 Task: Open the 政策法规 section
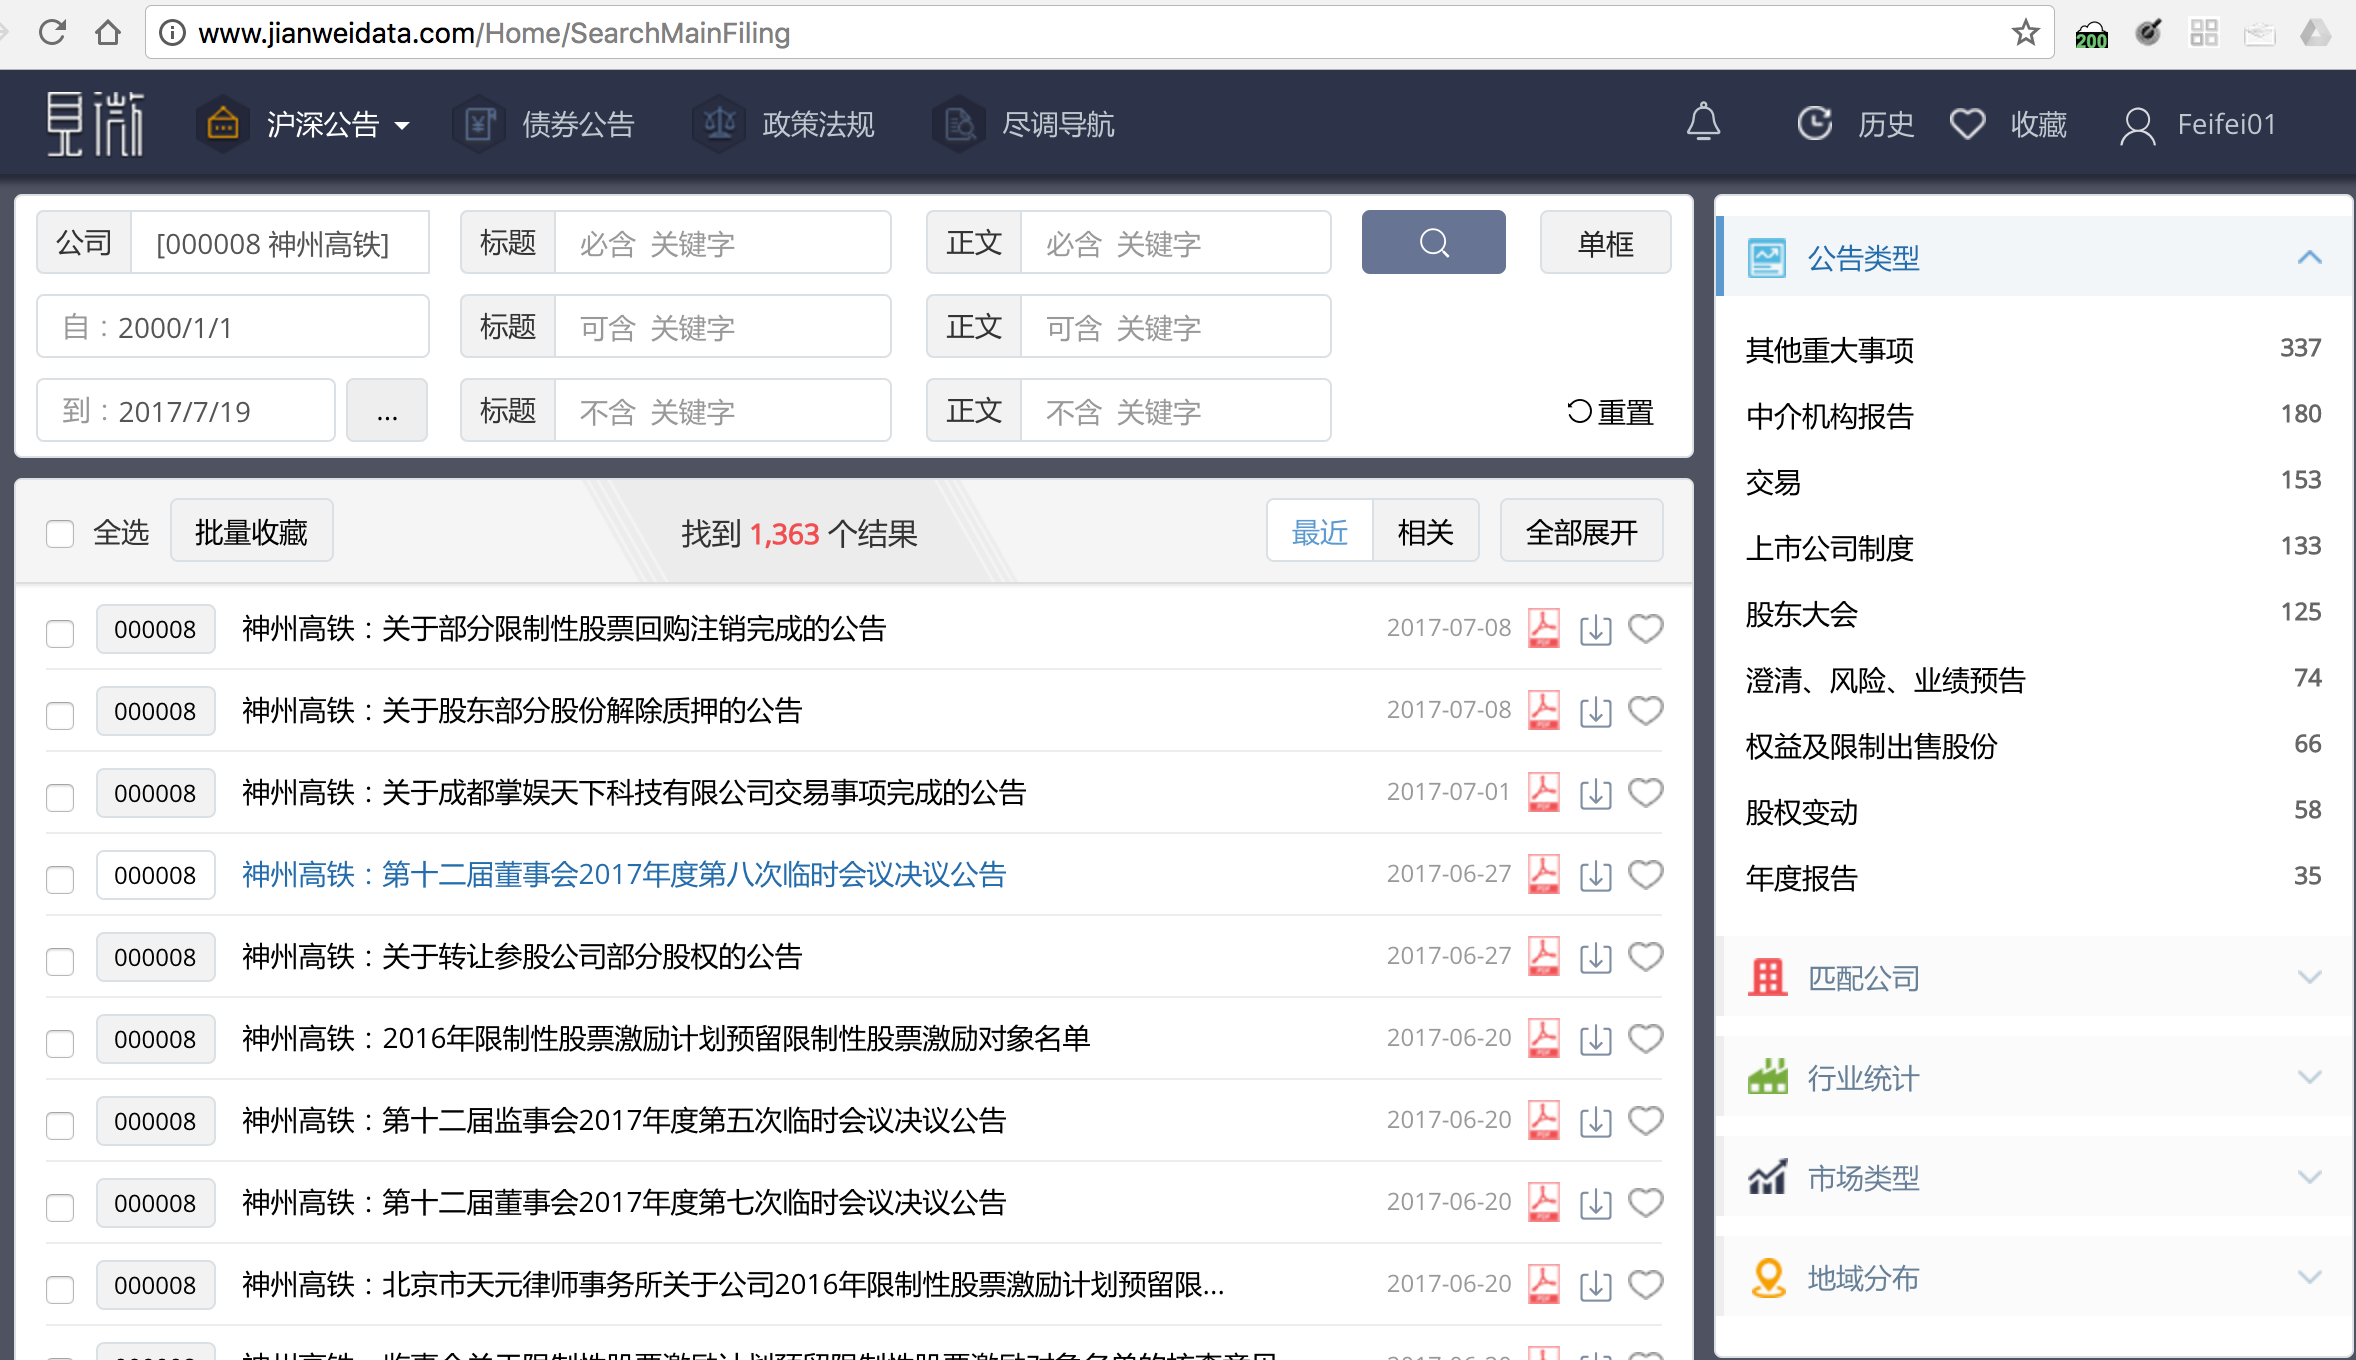[x=784, y=124]
